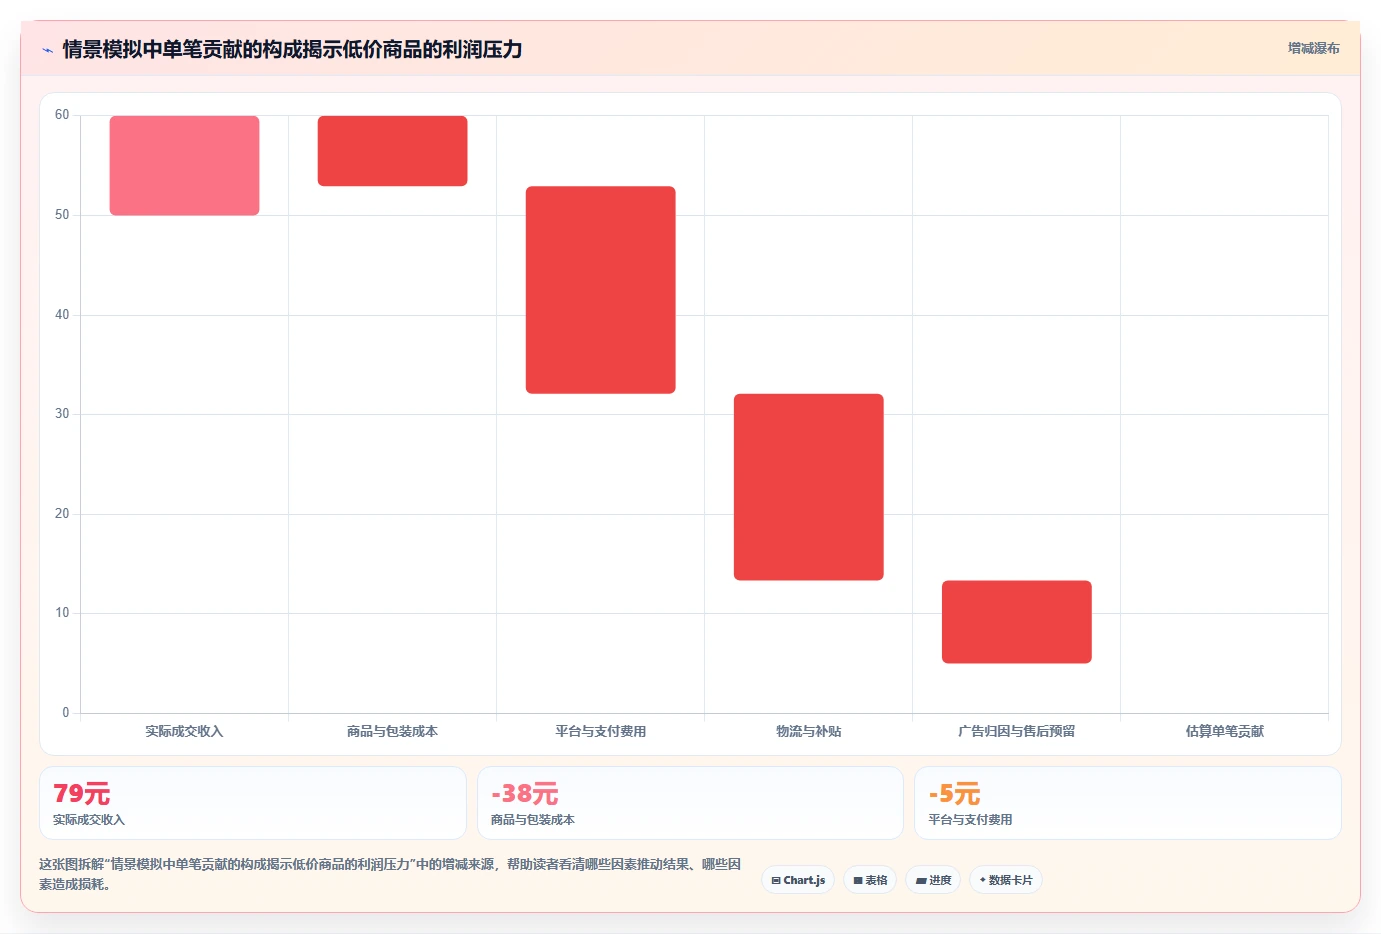Select the 表格 tag chip
The width and height of the screenshot is (1381, 934).
pyautogui.click(x=870, y=880)
